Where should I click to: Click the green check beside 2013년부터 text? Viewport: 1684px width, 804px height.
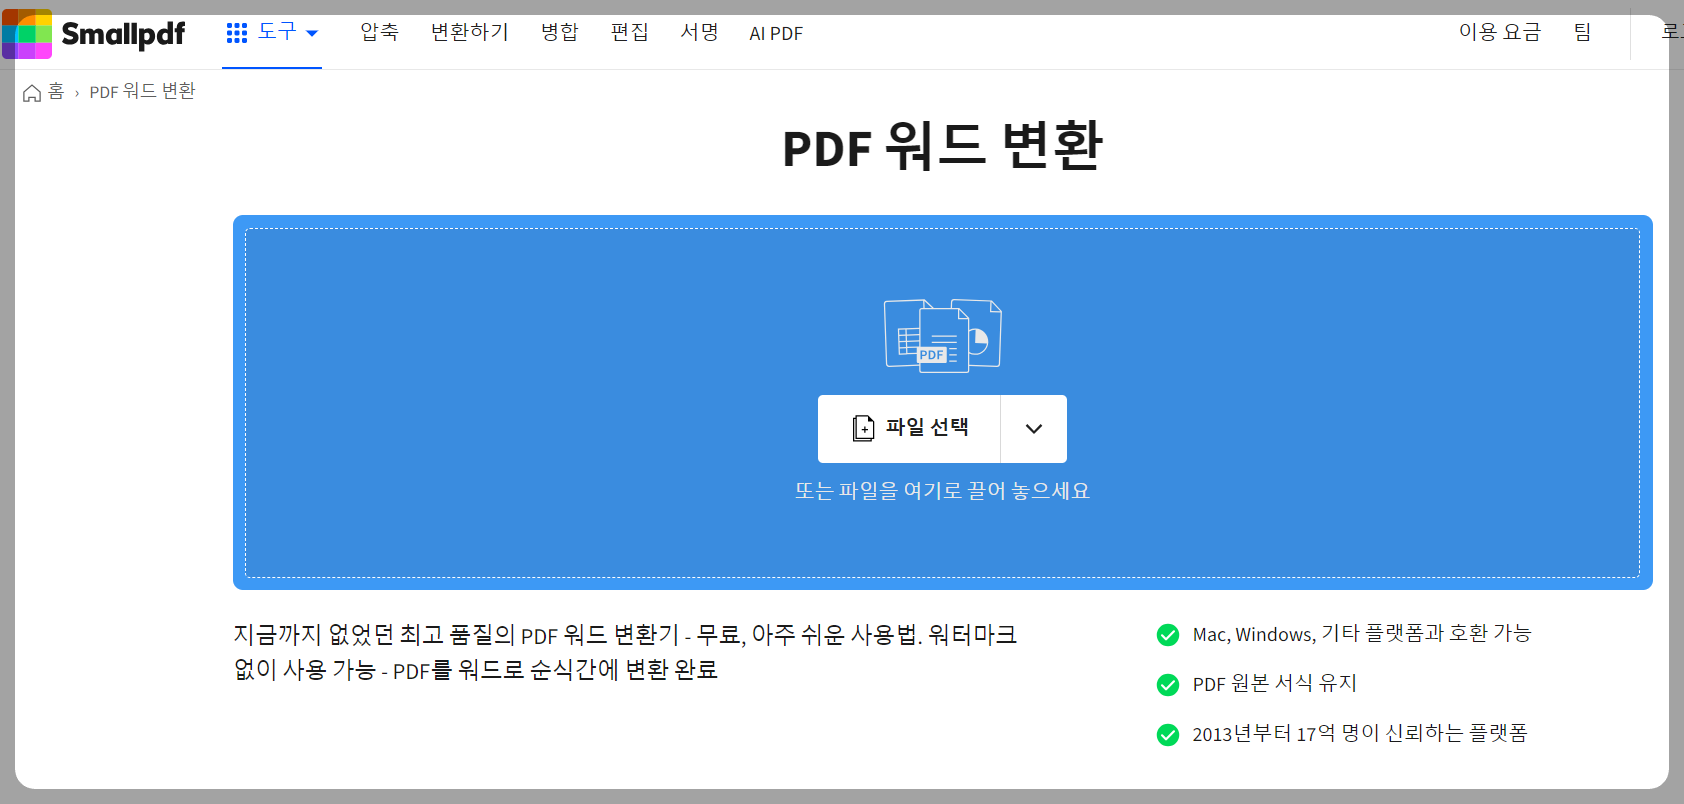point(1167,735)
